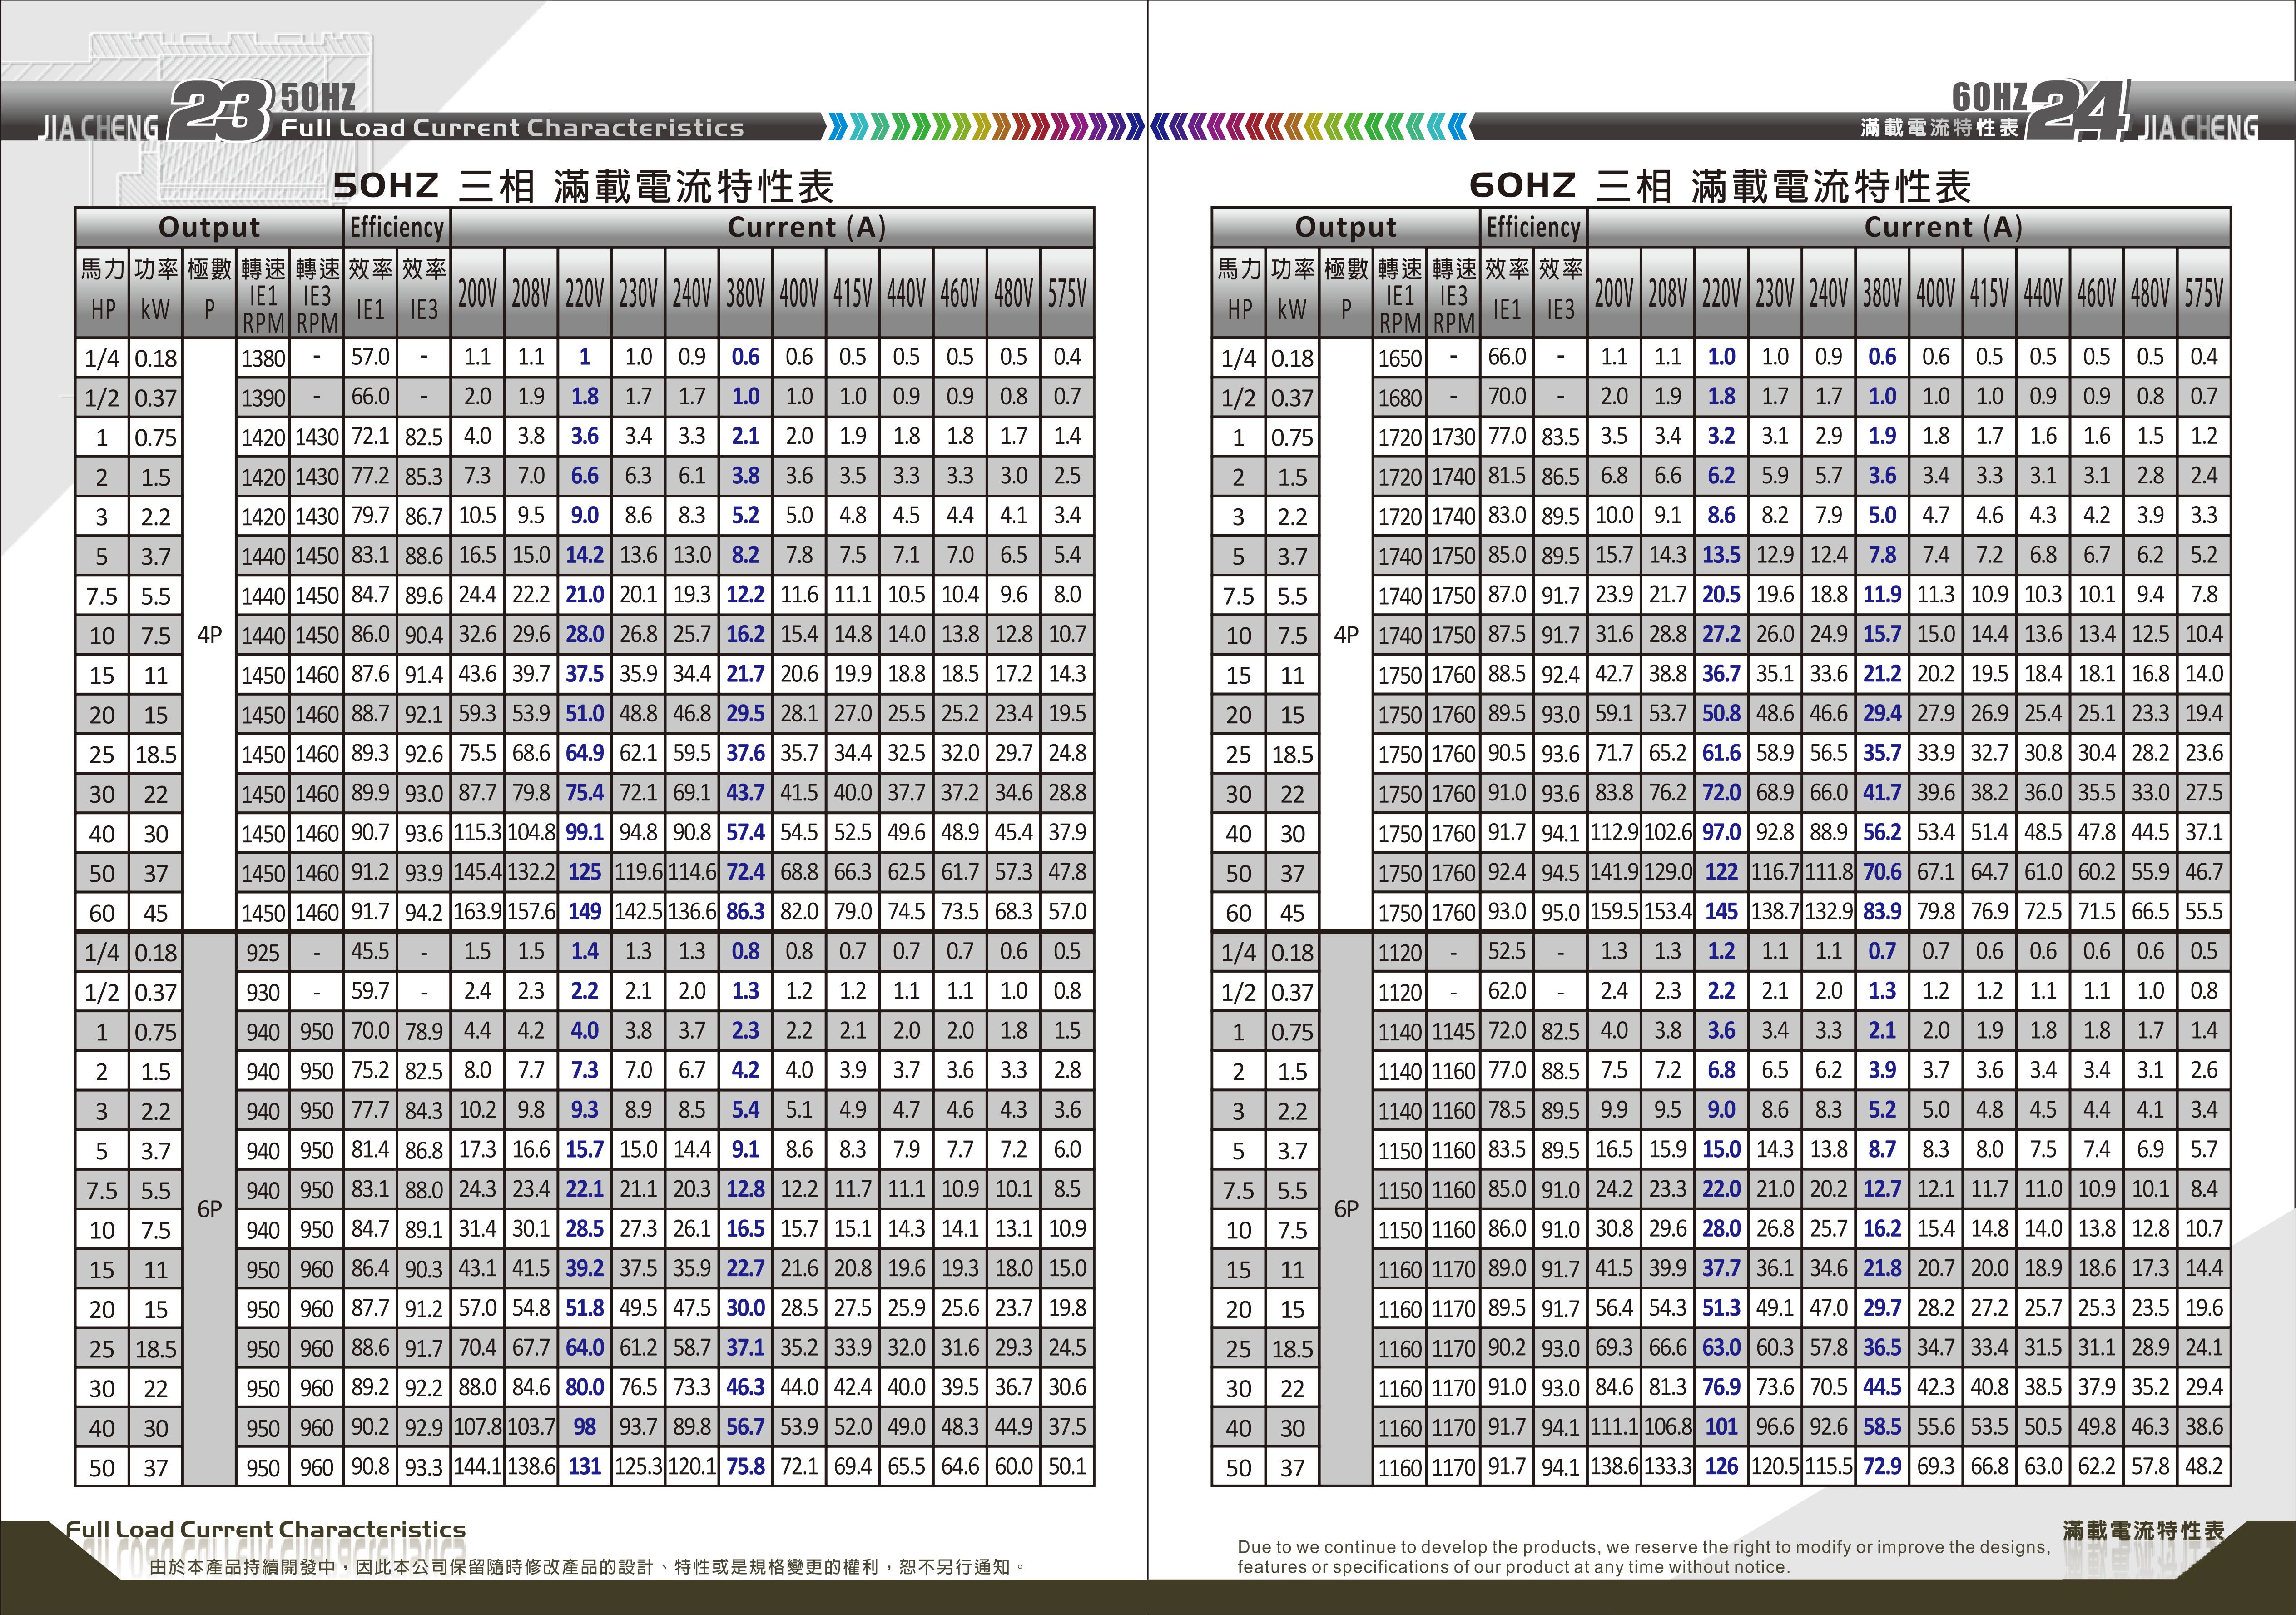Click the 575V column header in 60HZ table
The image size is (2296, 1615).
click(x=2203, y=294)
